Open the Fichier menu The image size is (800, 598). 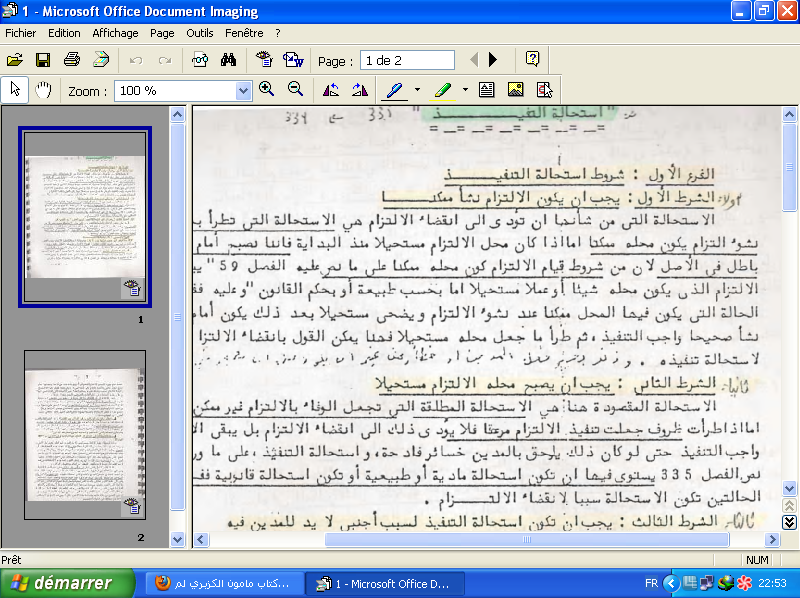(20, 33)
